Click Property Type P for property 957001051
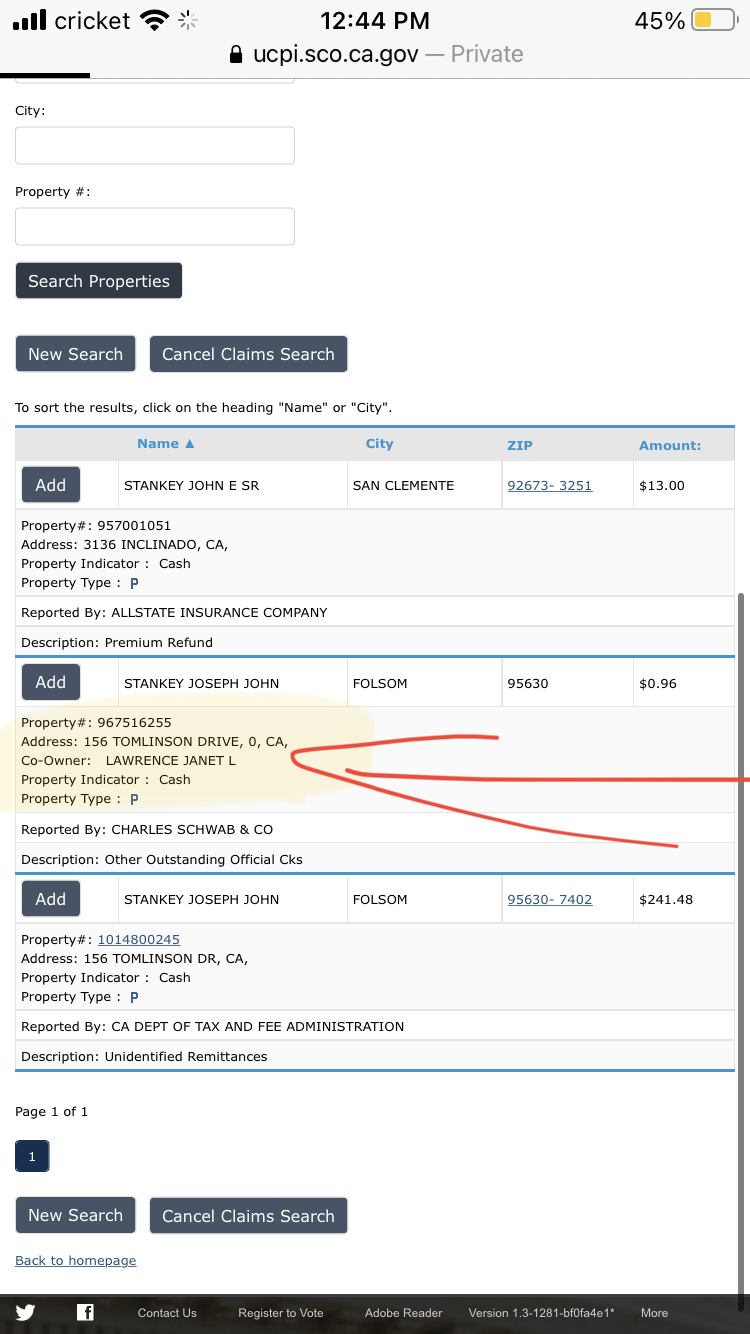Screen dimensions: 750x1334 point(134,583)
